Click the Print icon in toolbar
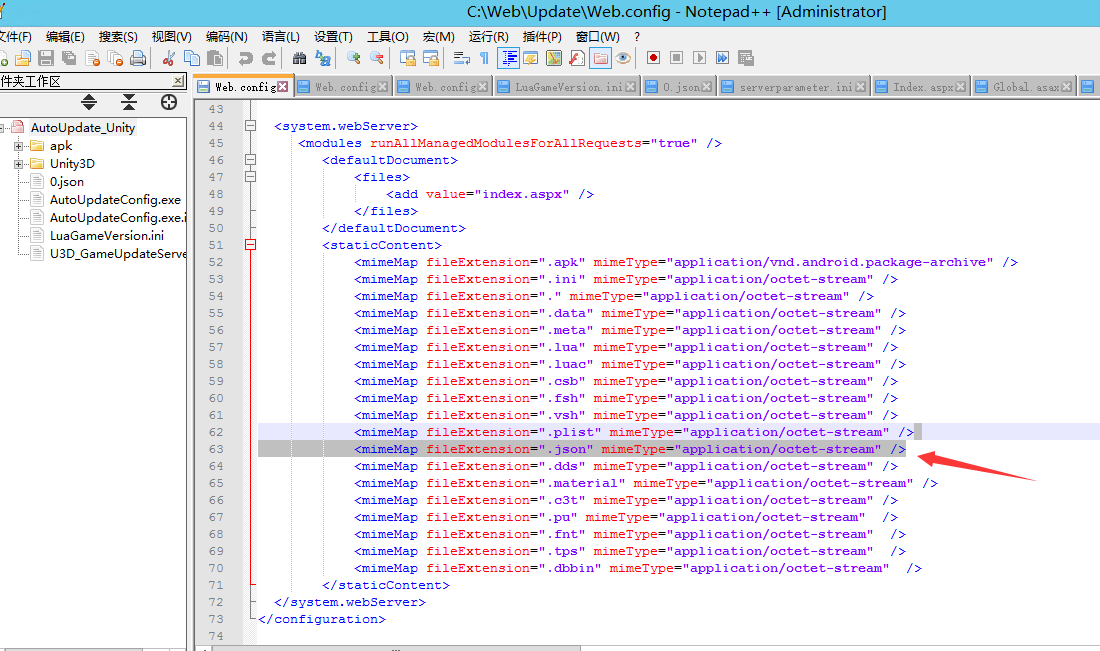 tap(138, 58)
